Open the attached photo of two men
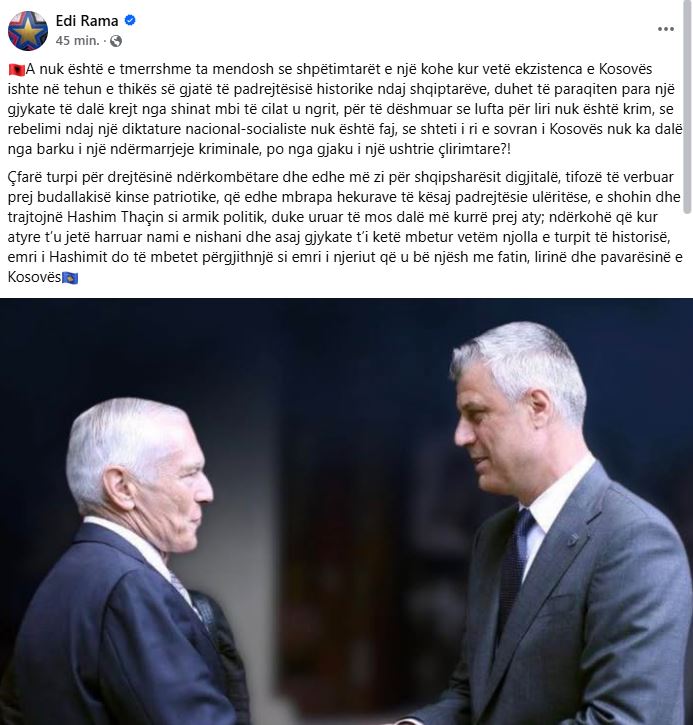 [x=346, y=511]
